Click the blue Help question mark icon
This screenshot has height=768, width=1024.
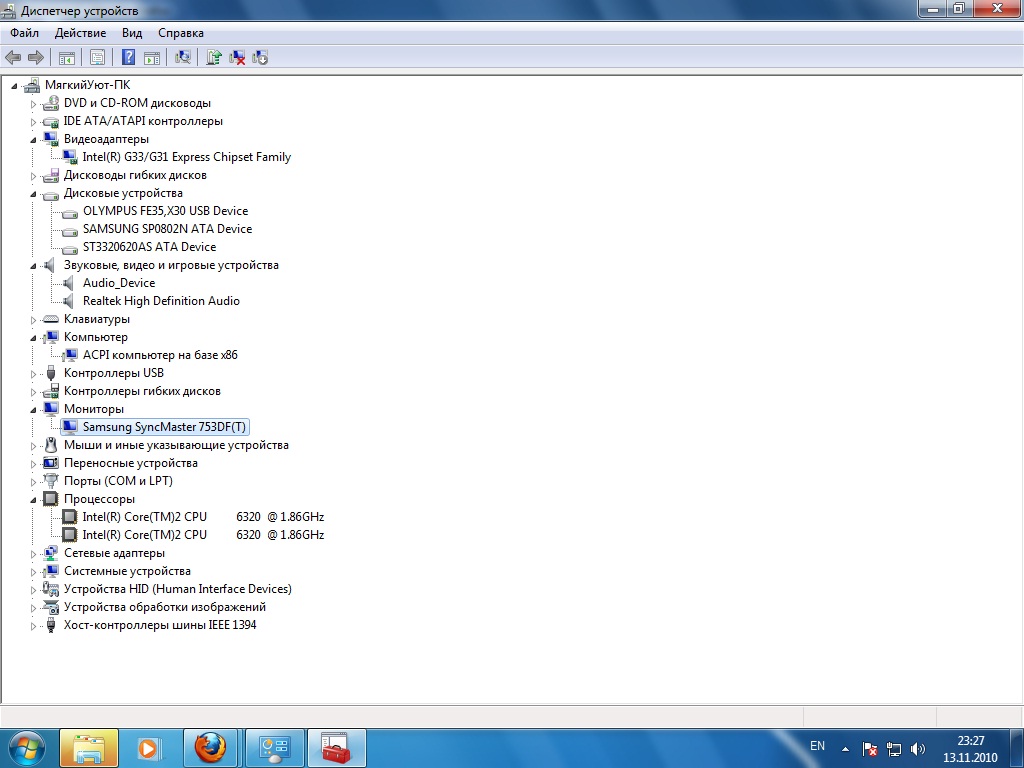click(129, 57)
